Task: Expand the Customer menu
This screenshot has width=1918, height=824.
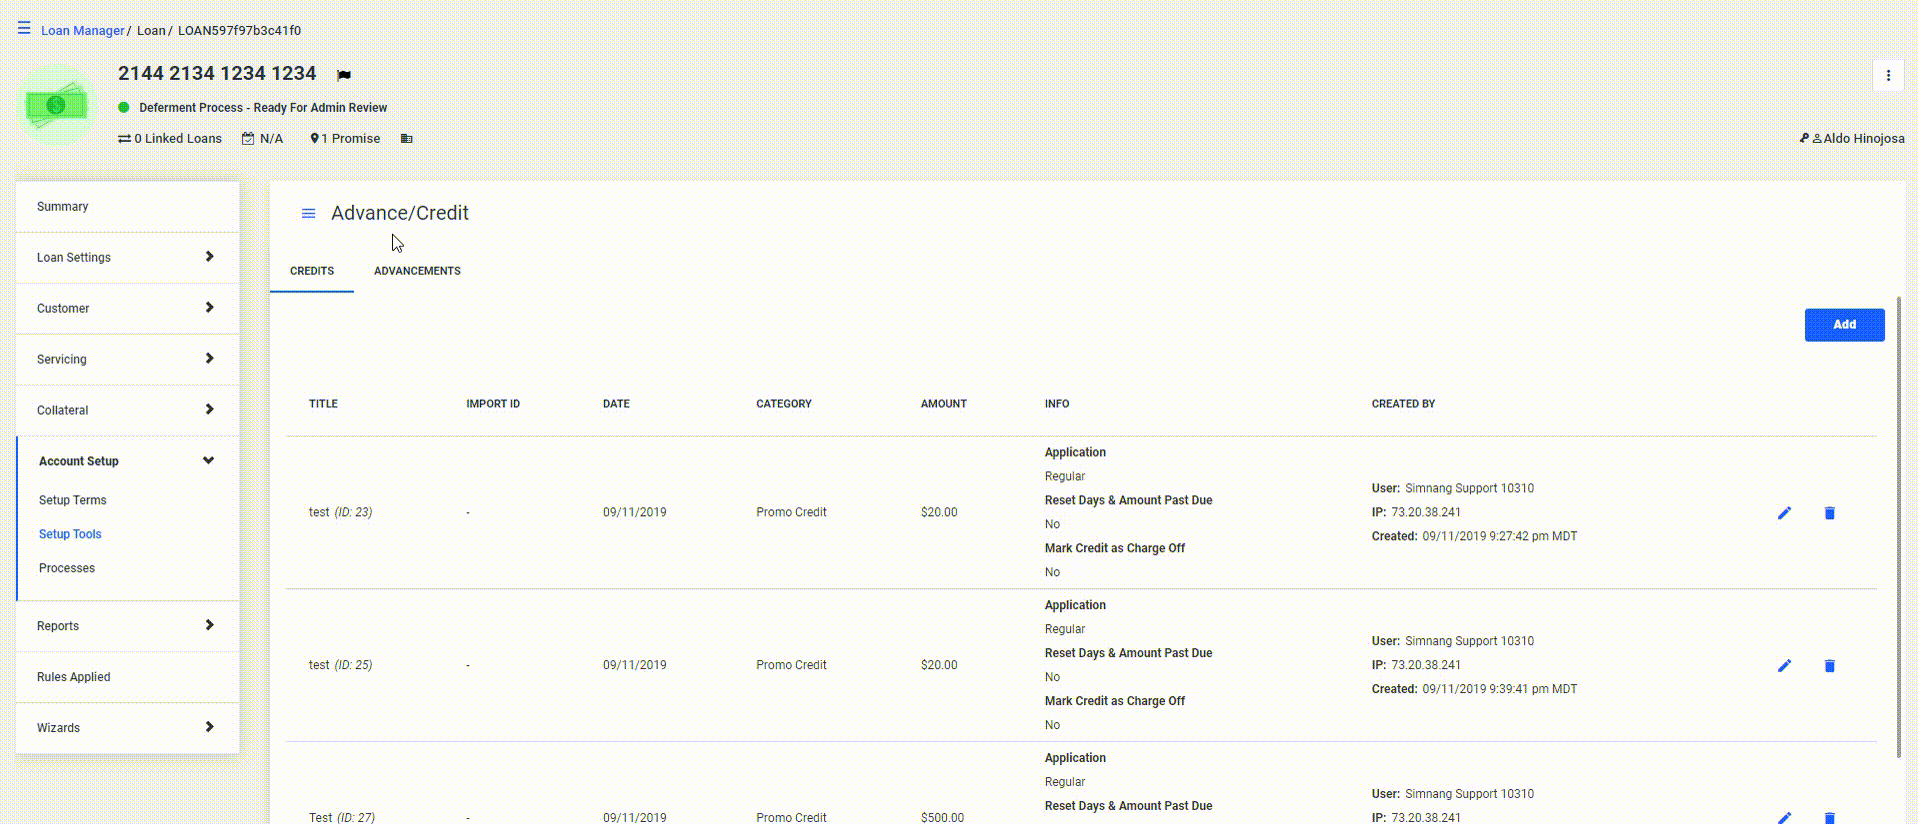Action: pyautogui.click(x=127, y=309)
